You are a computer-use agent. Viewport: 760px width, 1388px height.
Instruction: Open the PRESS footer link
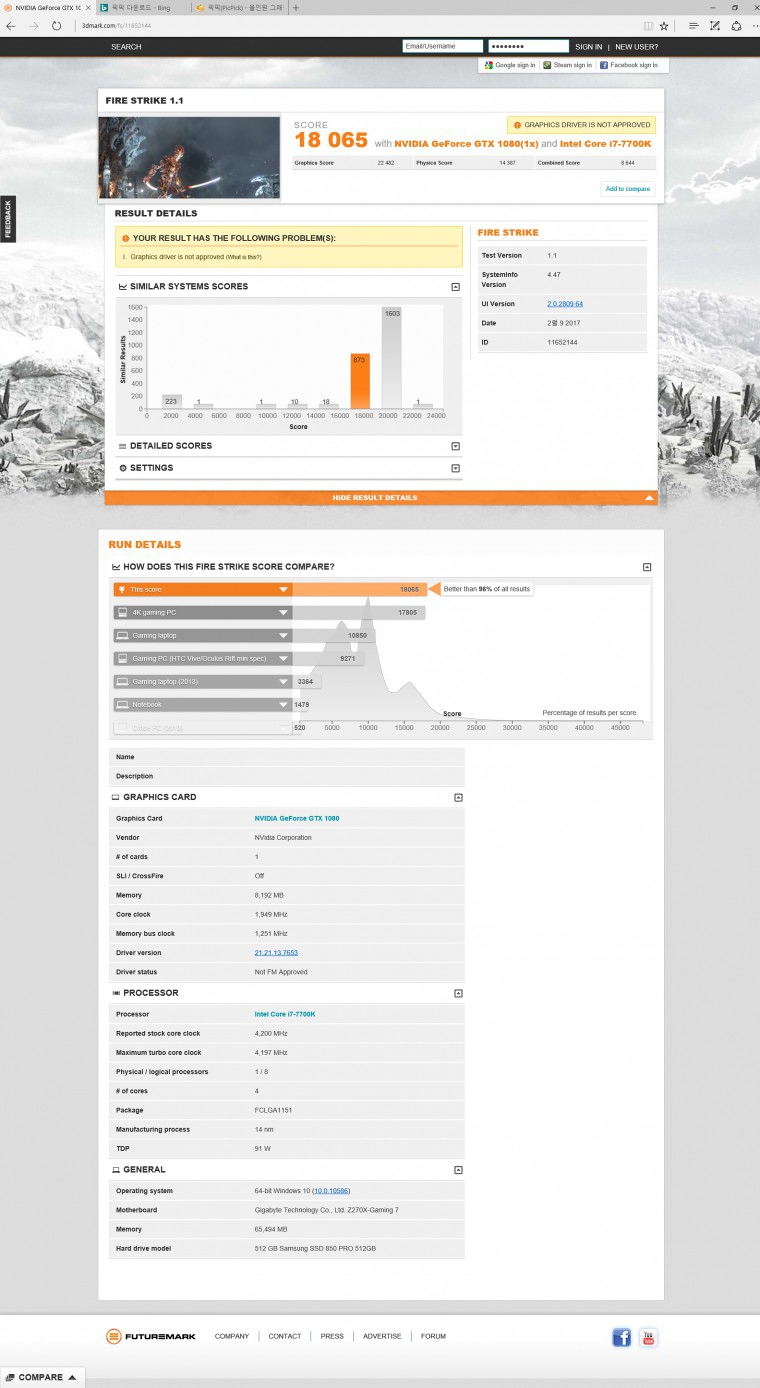coord(332,1336)
